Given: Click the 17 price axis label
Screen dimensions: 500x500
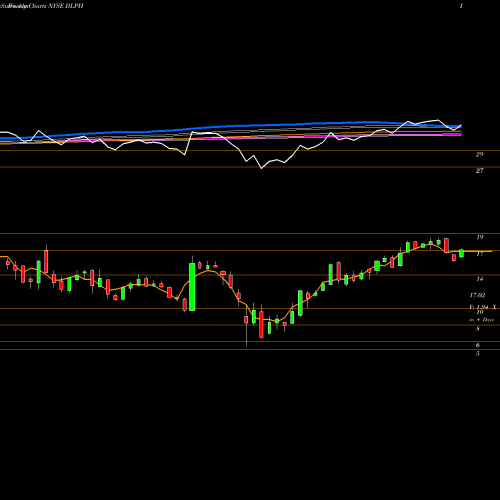Looking at the screenshot, I should pos(479,254).
